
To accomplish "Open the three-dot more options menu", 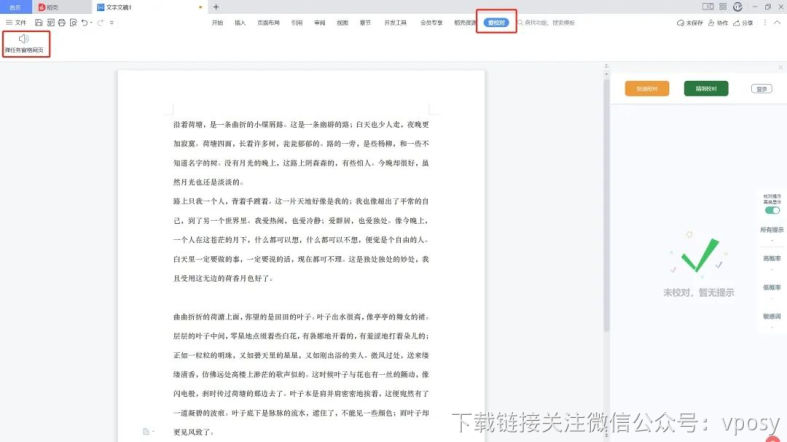I will 765,23.
